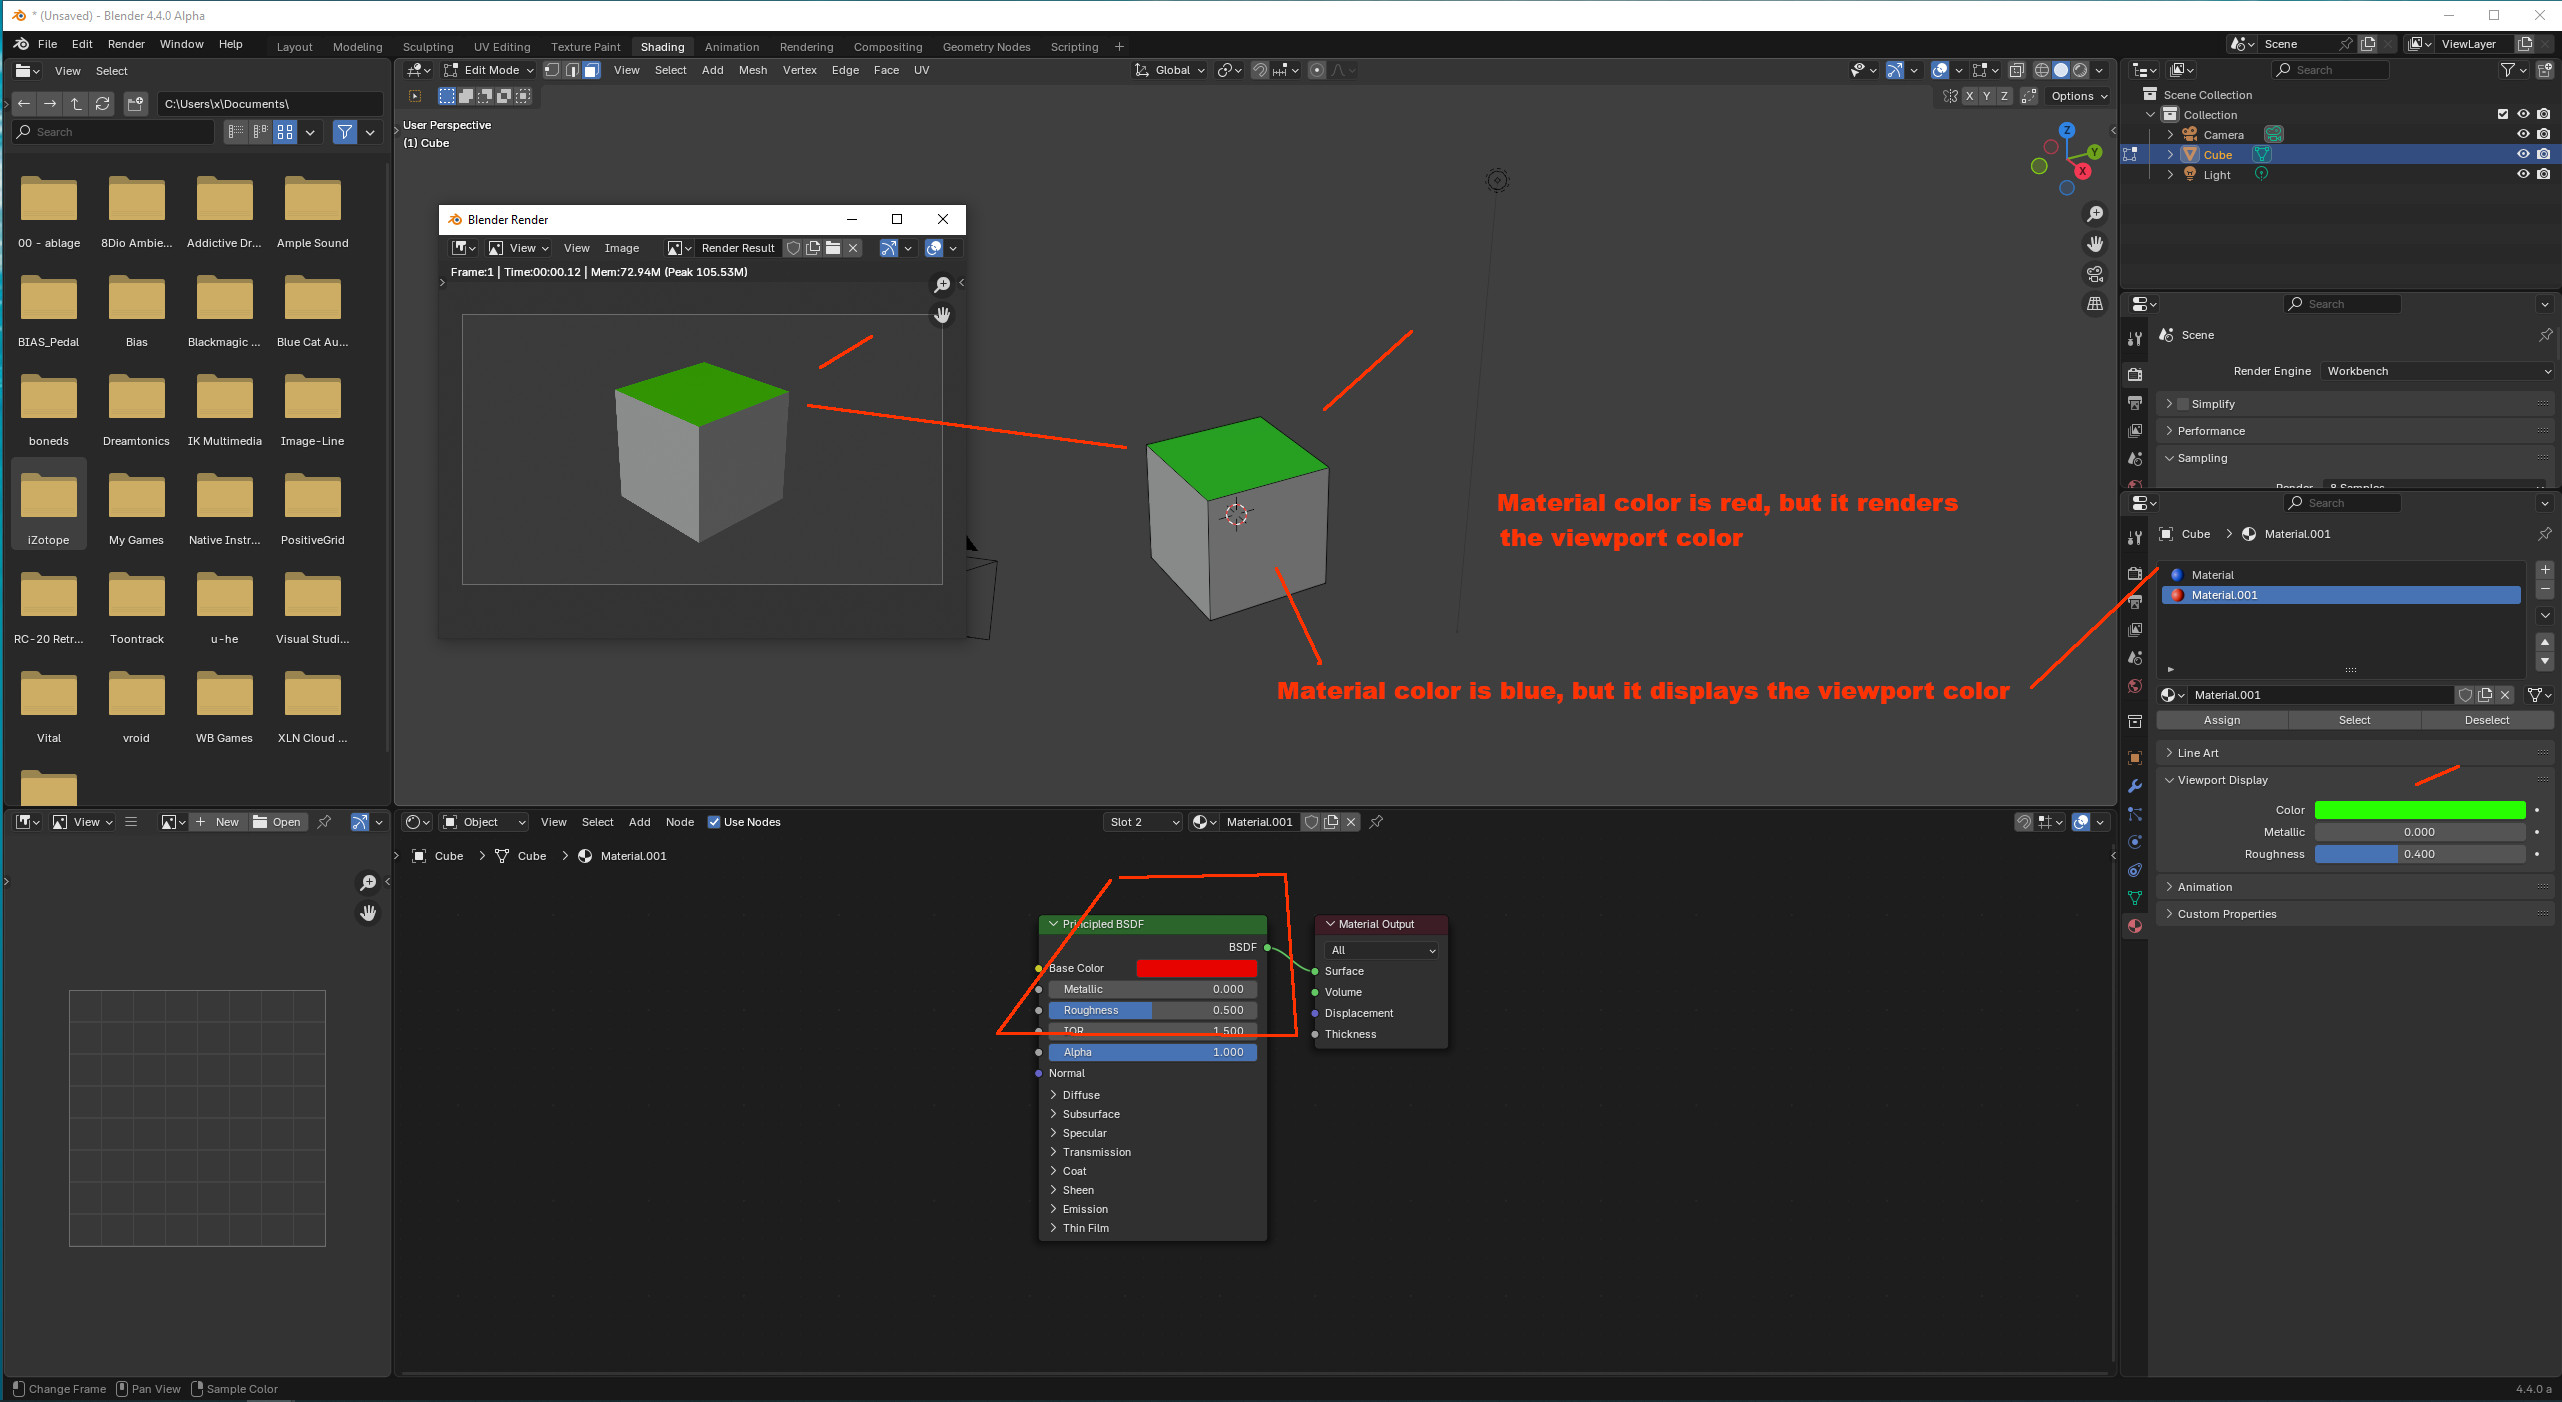Expand the Performance panel
2562x1402 pixels.
pos(2210,431)
